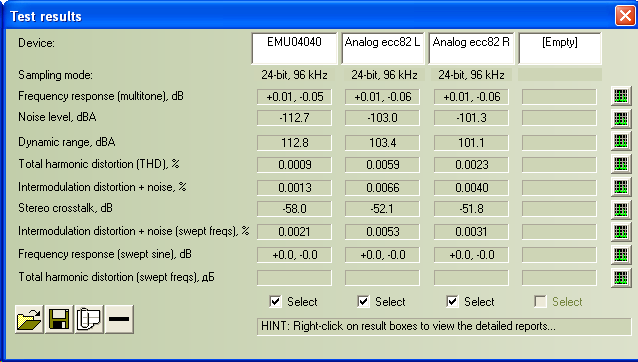This screenshot has width=638, height=362.
Task: Click stereo crosstalk value -58.0
Action: point(294,209)
